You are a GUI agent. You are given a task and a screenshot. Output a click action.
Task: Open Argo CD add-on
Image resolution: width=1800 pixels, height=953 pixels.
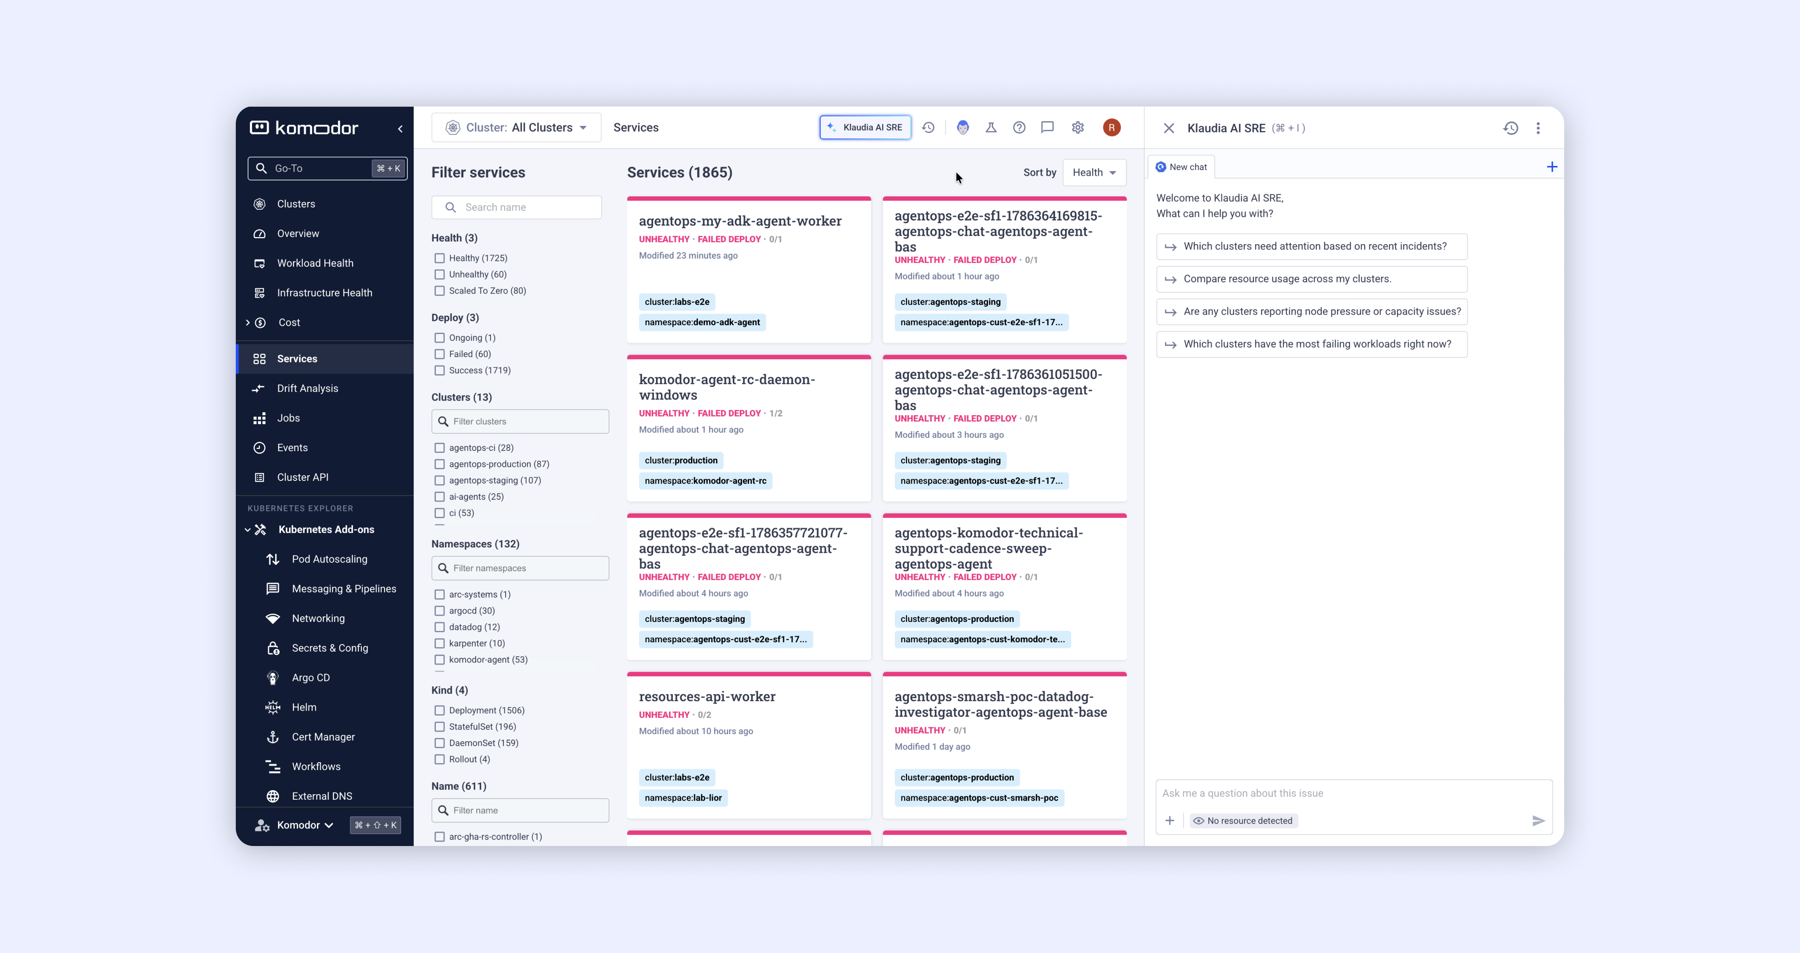coord(310,678)
